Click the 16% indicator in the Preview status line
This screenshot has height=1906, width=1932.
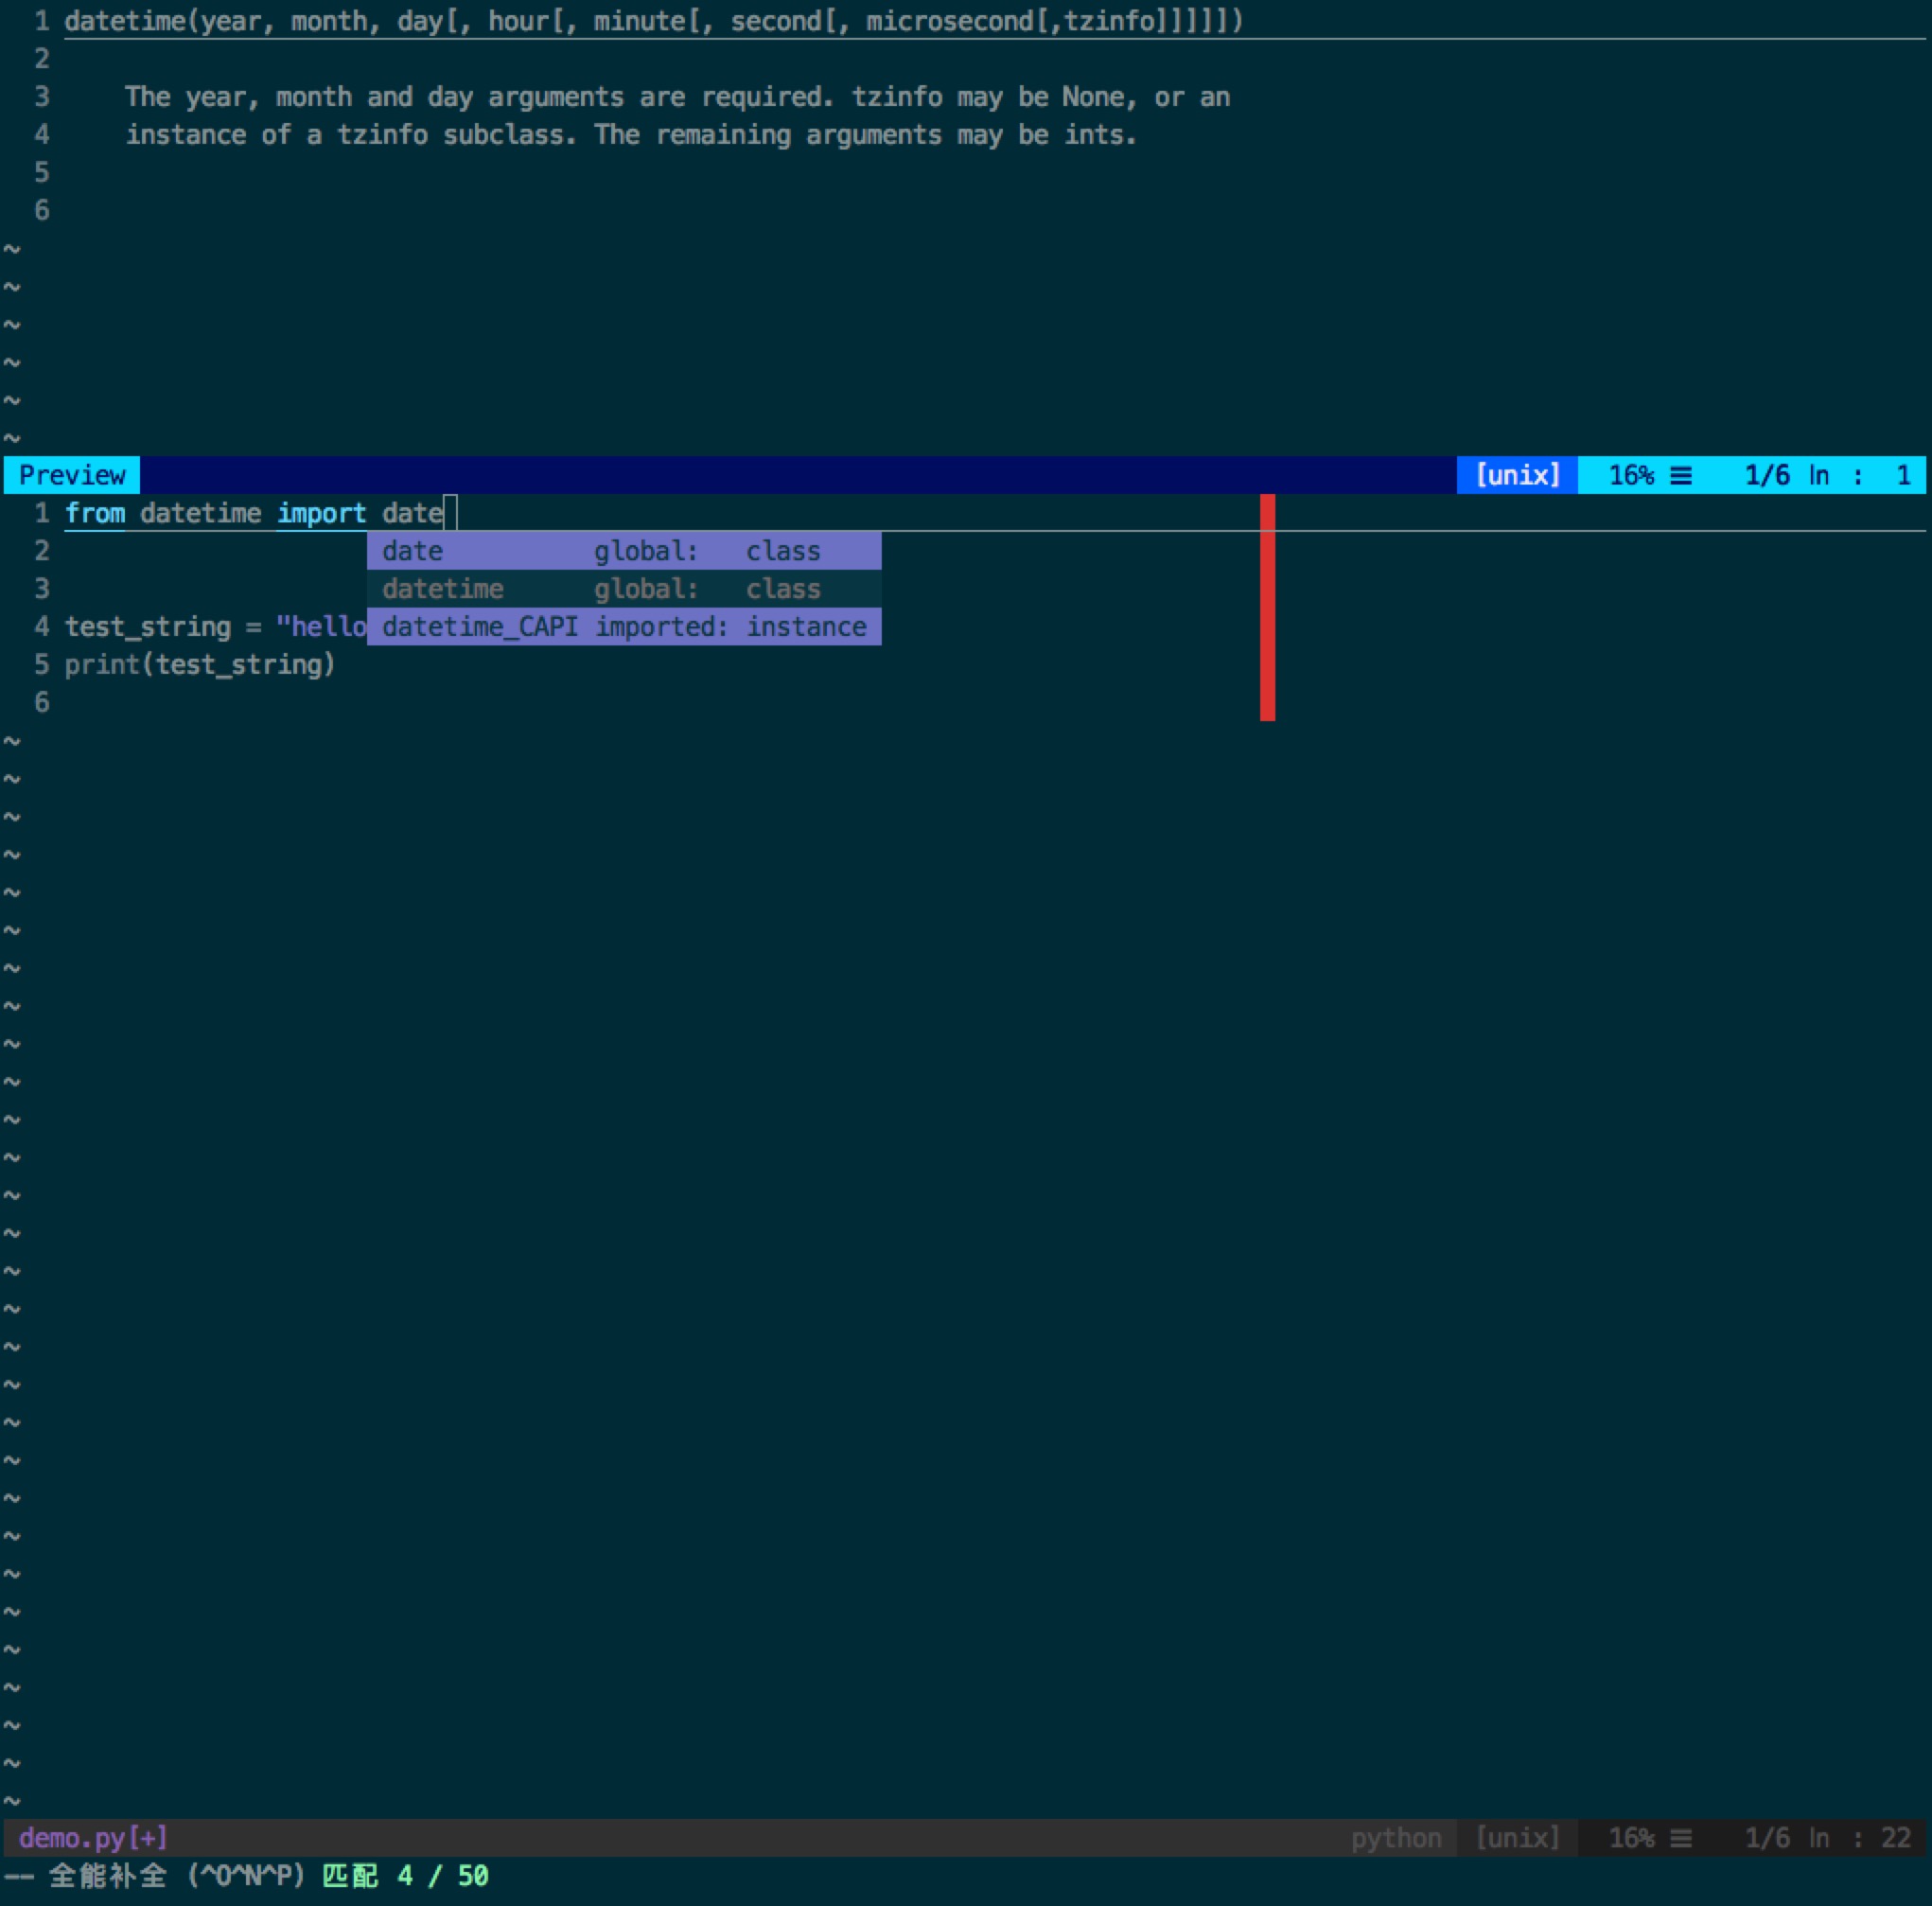pyautogui.click(x=1631, y=475)
